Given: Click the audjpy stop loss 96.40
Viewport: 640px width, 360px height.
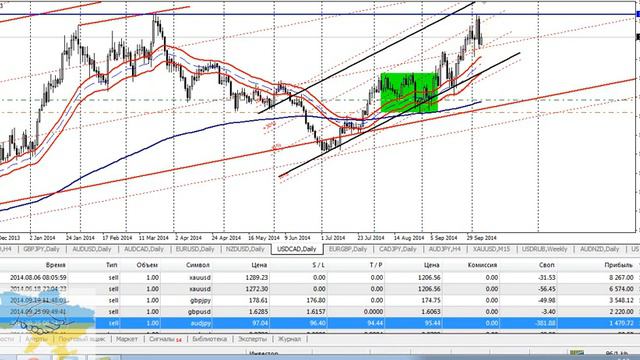Looking at the screenshot, I should pyautogui.click(x=318, y=323).
